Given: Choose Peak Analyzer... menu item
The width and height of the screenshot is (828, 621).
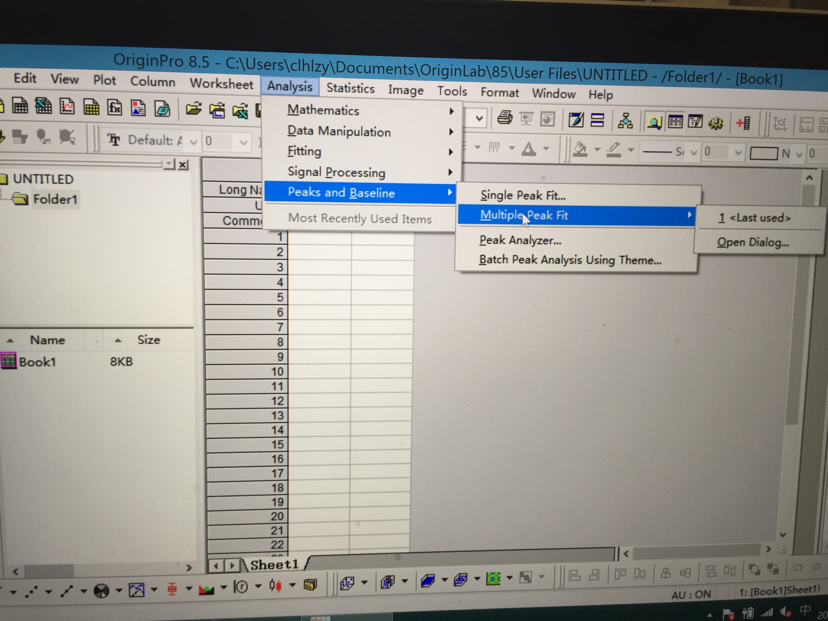Looking at the screenshot, I should [x=520, y=240].
